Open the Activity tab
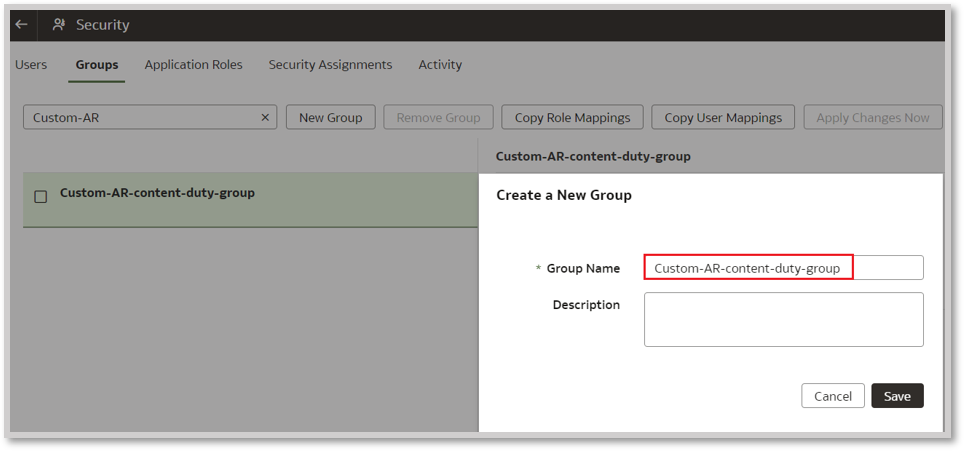 (x=440, y=65)
